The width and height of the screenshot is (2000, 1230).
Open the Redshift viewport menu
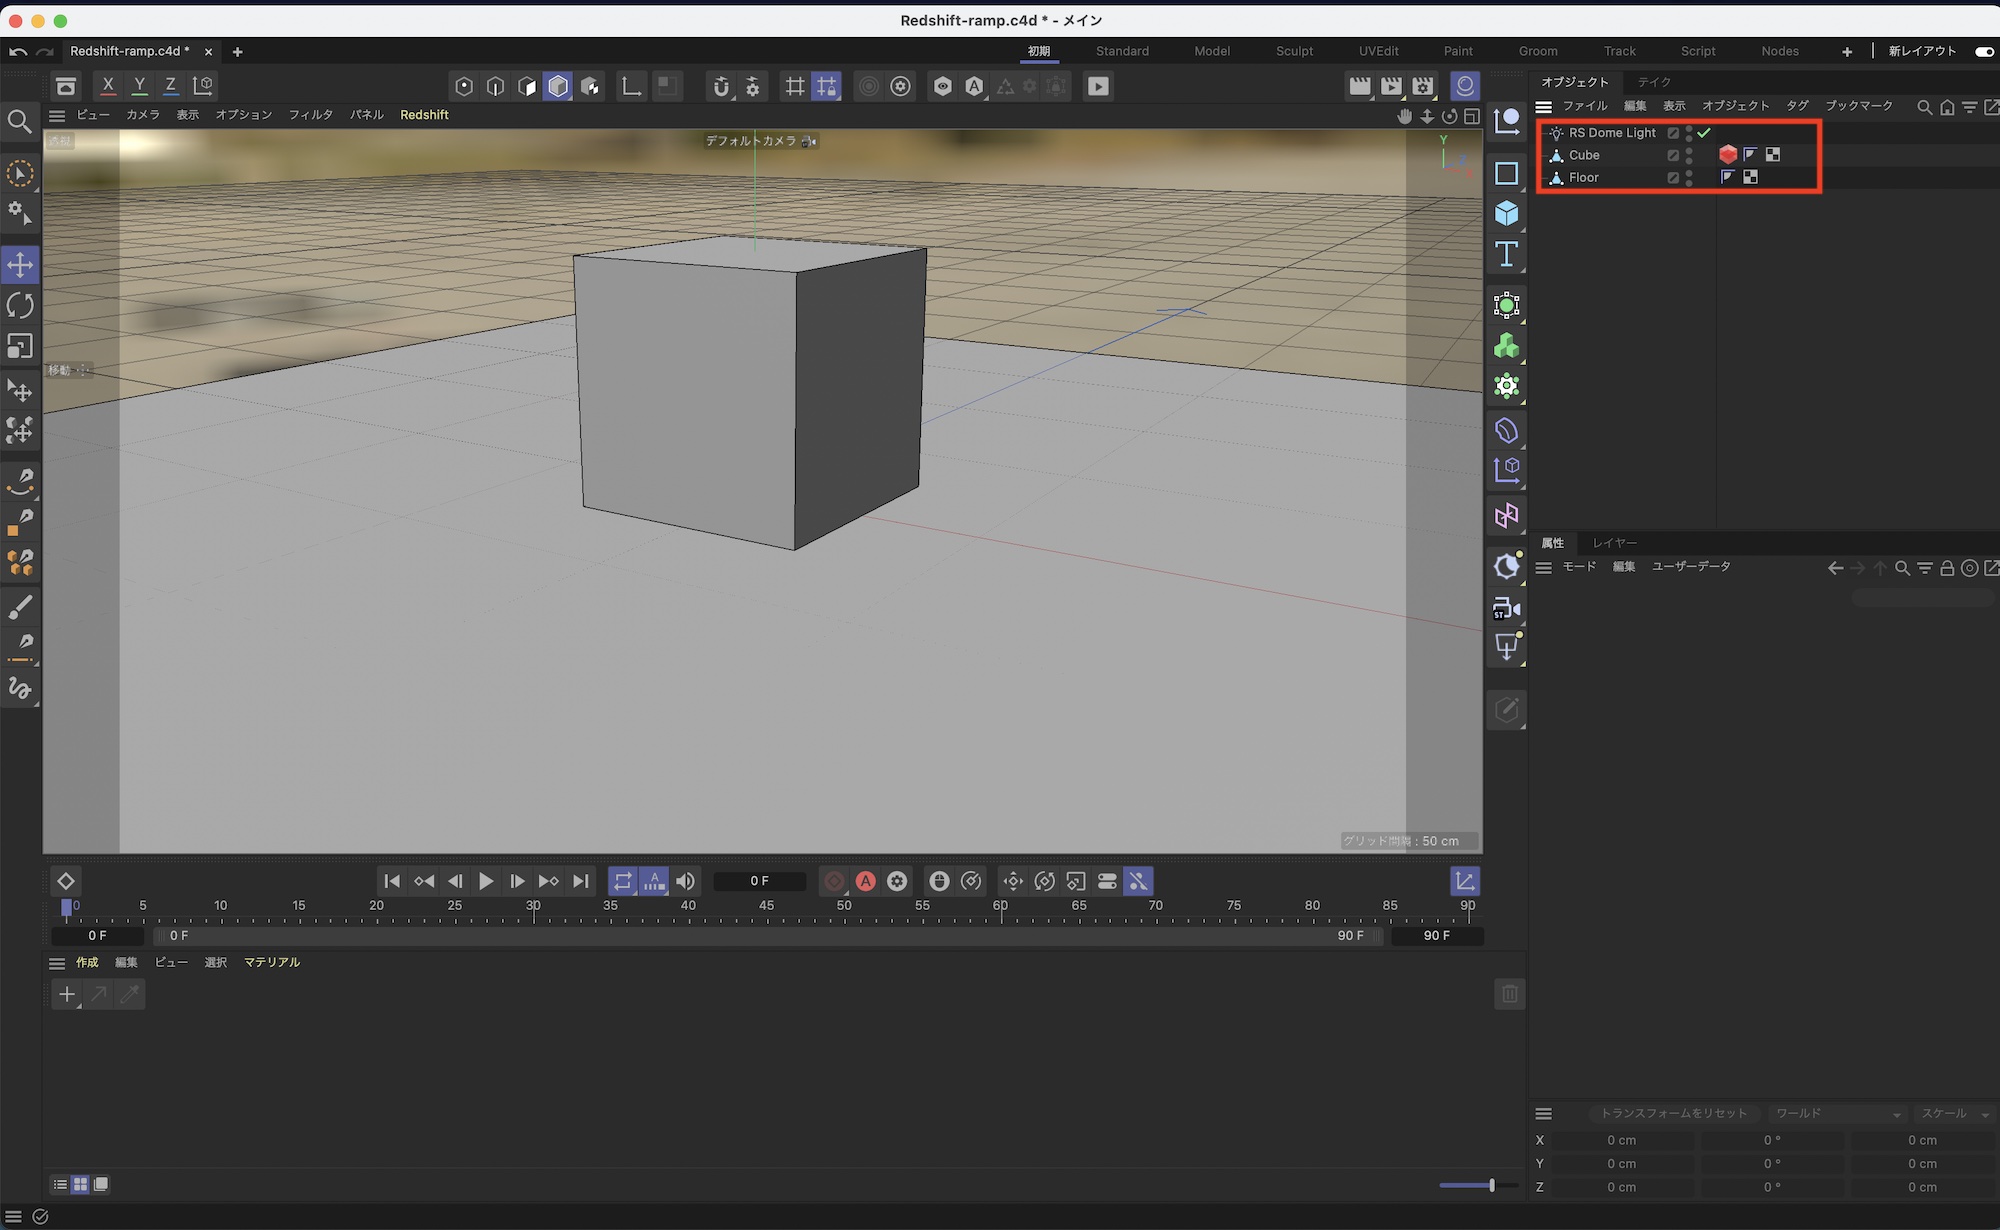[424, 115]
